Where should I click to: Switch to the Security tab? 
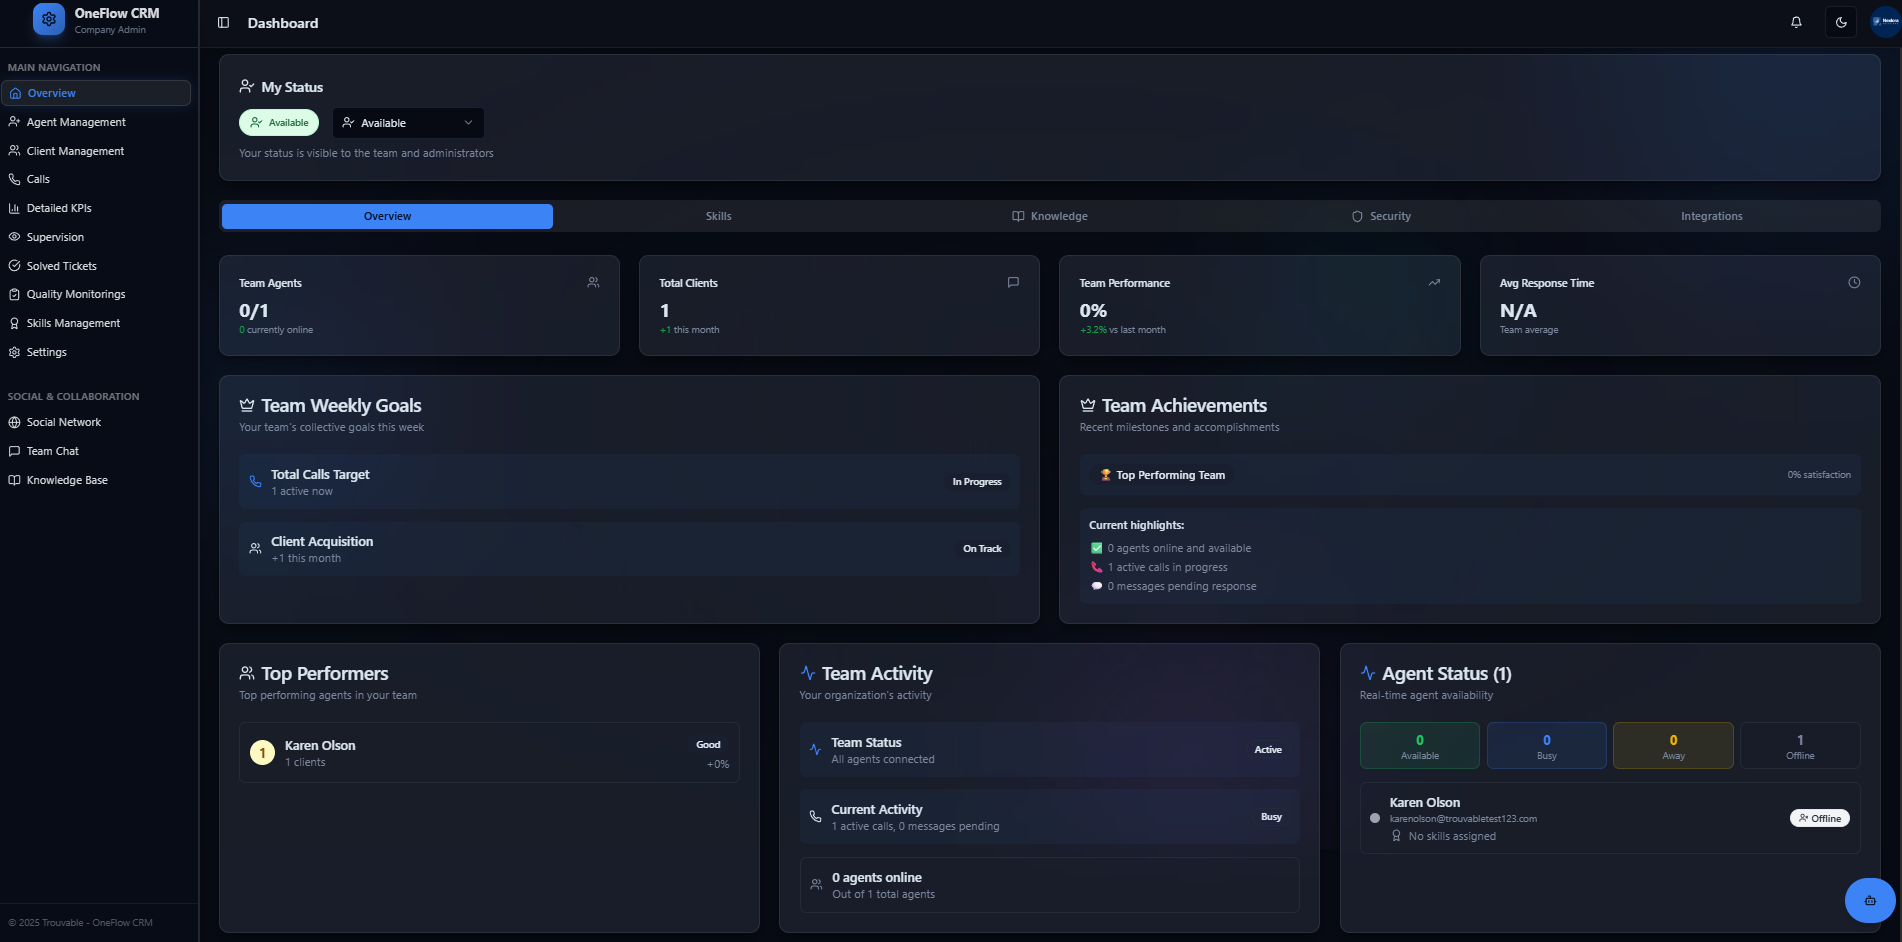tap(1381, 216)
